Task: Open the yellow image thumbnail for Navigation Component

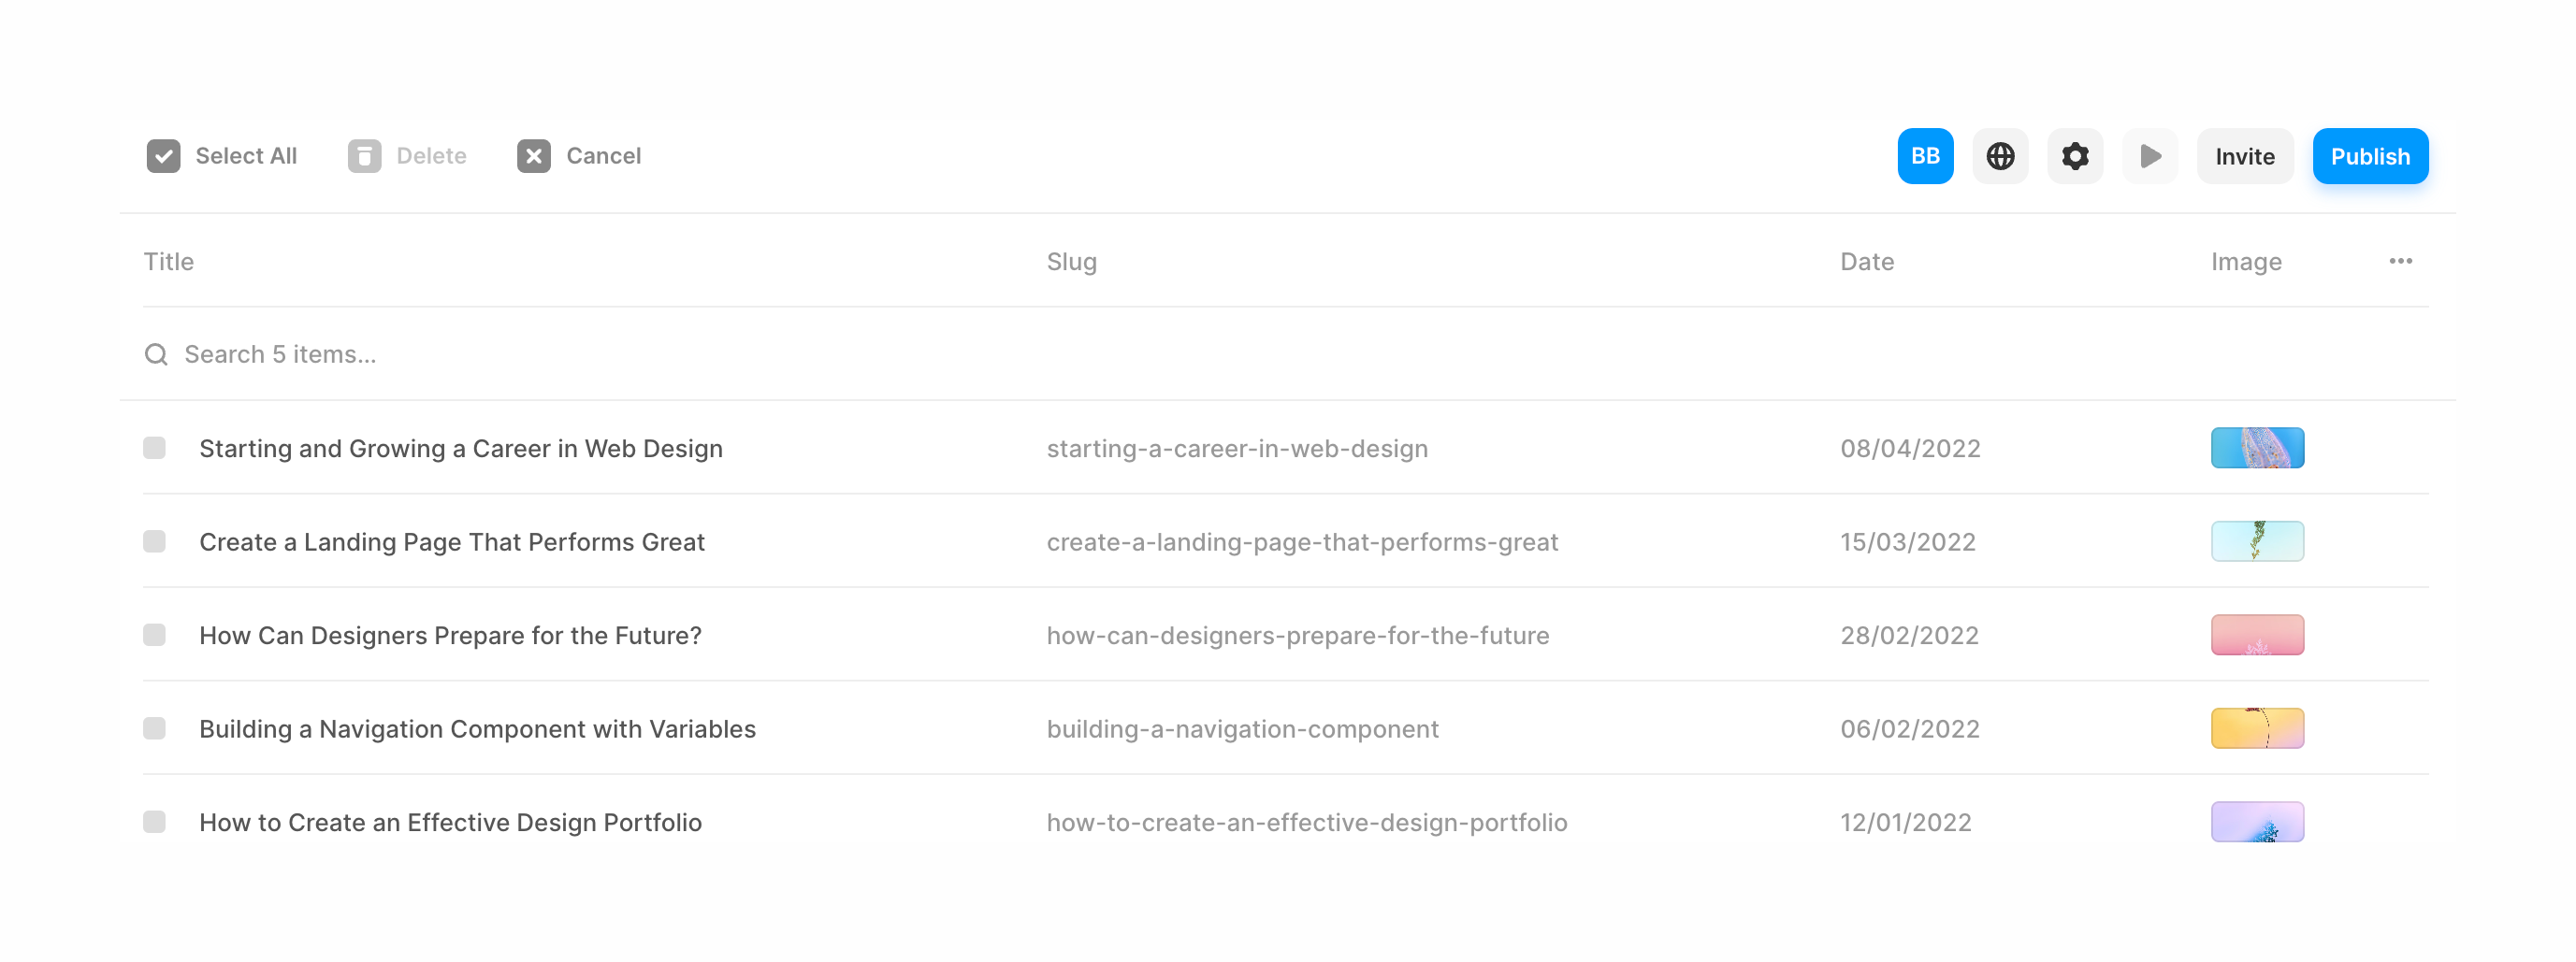Action: tap(2257, 728)
